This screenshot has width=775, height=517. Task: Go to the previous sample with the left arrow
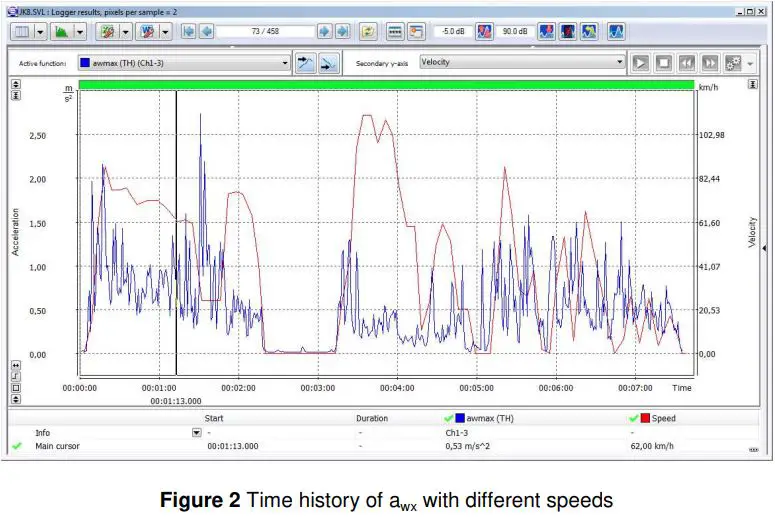207,32
